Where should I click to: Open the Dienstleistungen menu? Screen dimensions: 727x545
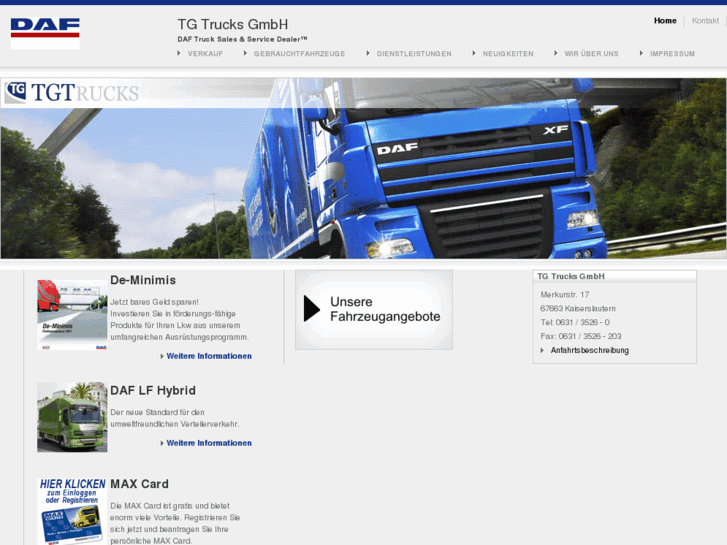pos(414,54)
